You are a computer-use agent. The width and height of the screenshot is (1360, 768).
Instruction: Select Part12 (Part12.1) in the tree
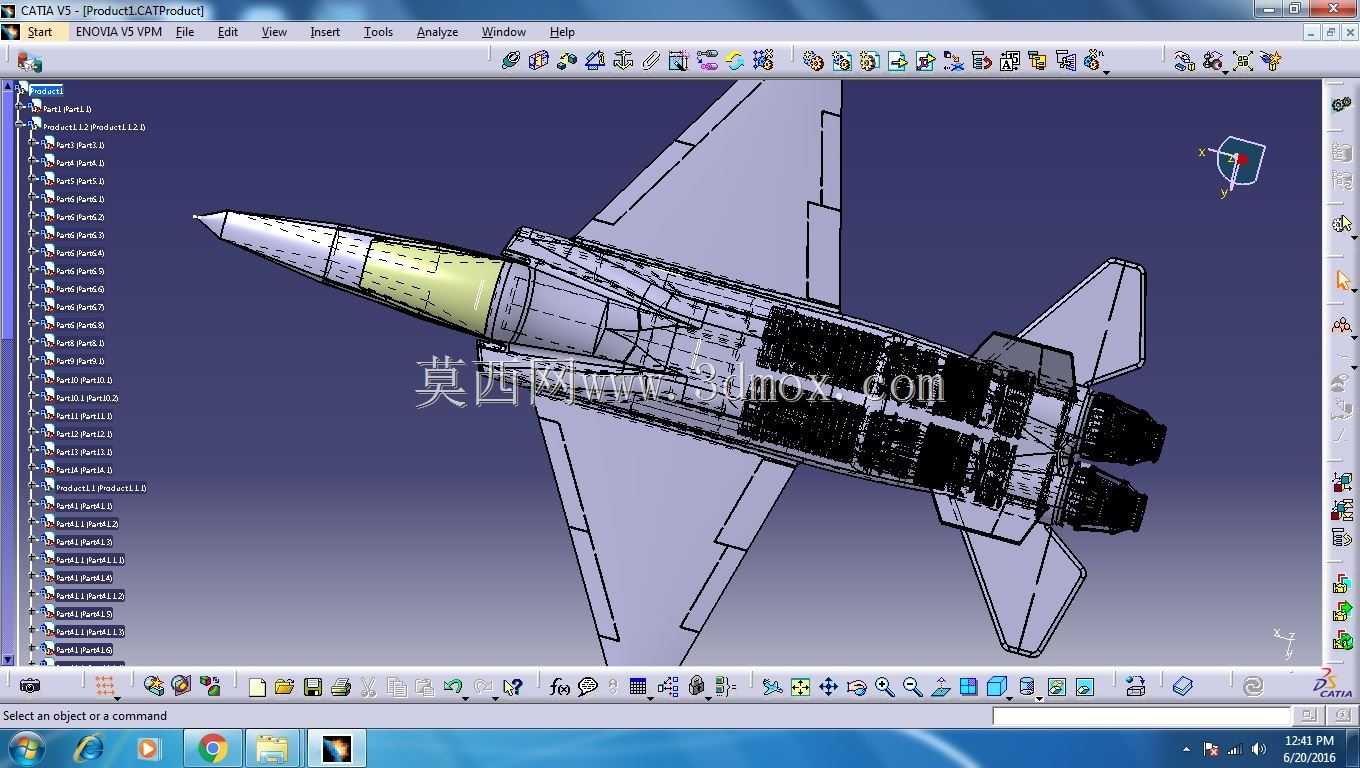(84, 434)
